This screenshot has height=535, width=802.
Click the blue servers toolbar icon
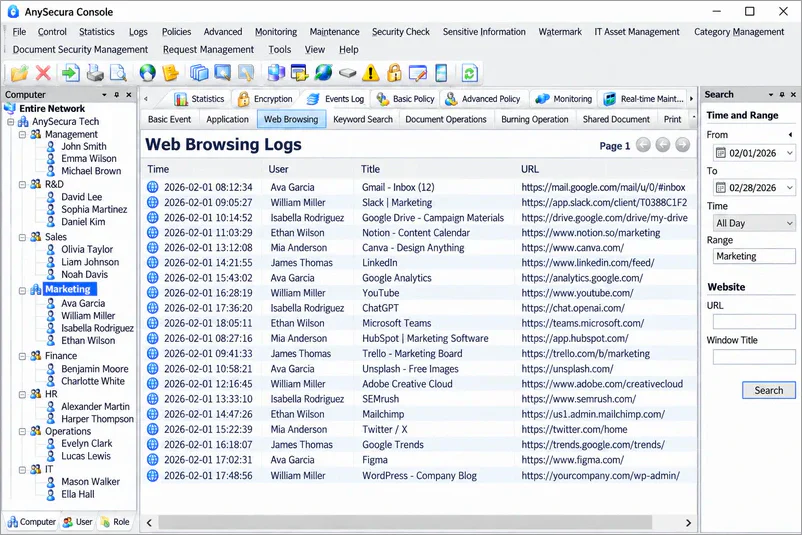pyautogui.click(x=276, y=73)
